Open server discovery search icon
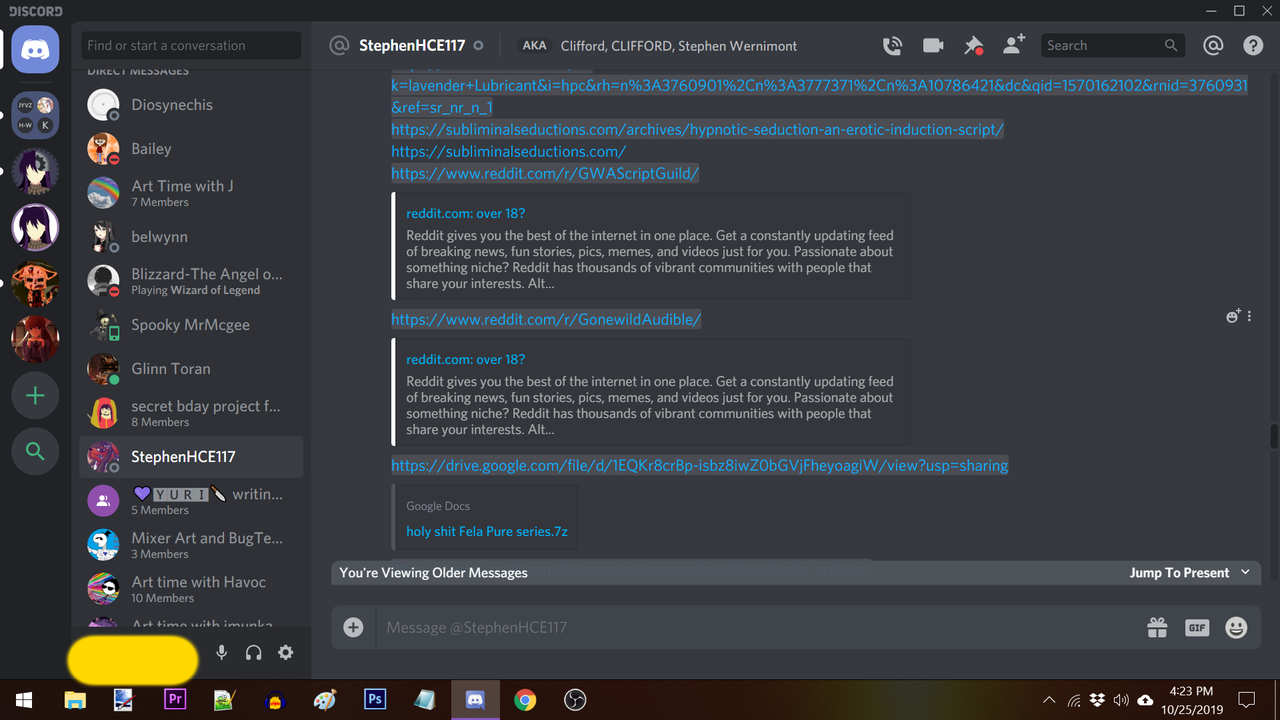Viewport: 1280px width, 720px height. pos(35,452)
